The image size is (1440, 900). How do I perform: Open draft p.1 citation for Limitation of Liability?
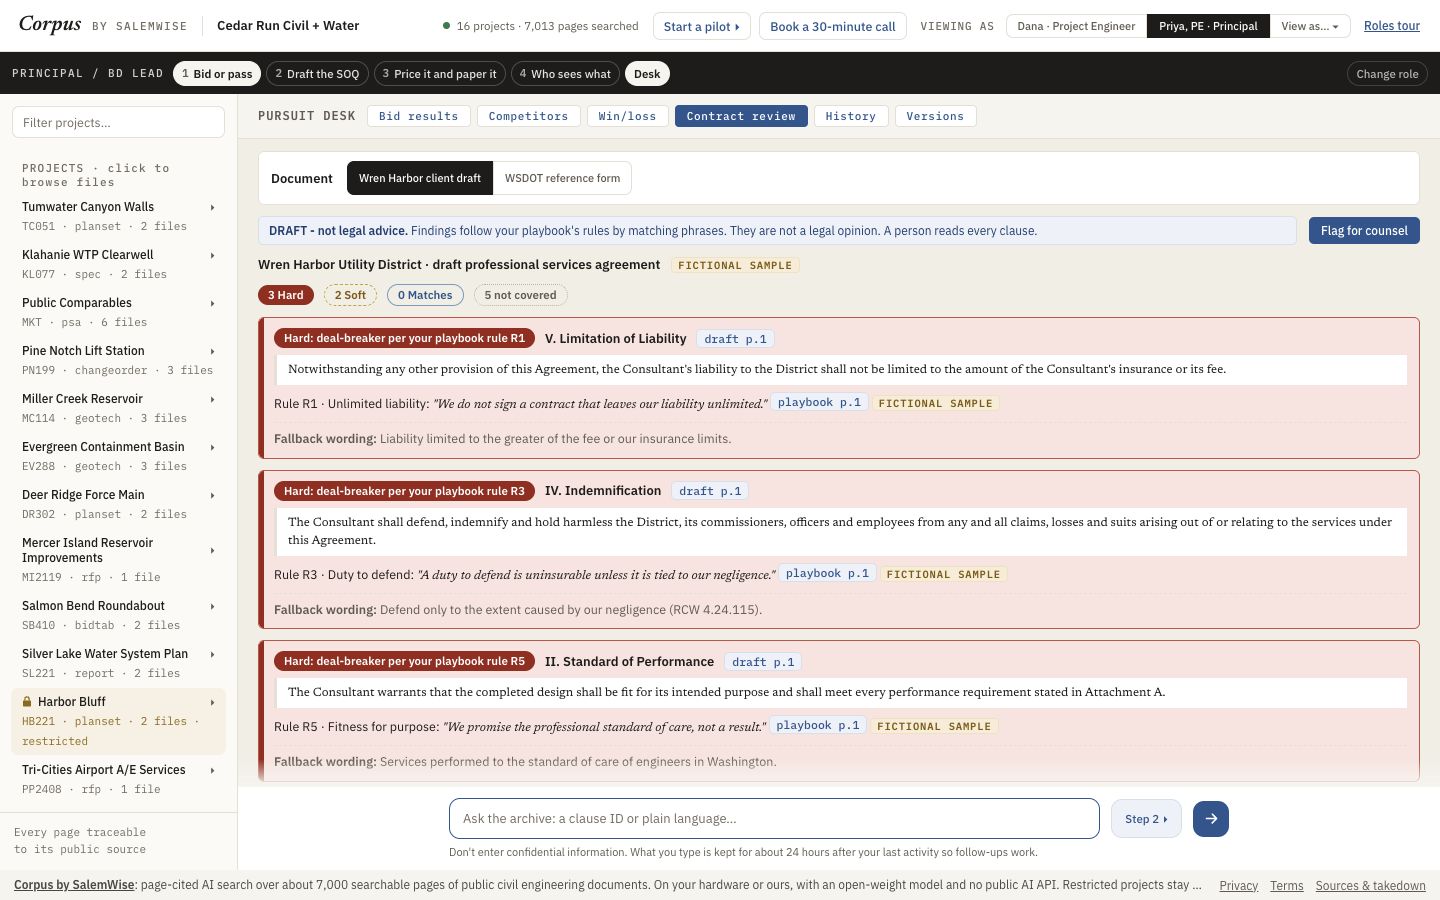point(735,339)
